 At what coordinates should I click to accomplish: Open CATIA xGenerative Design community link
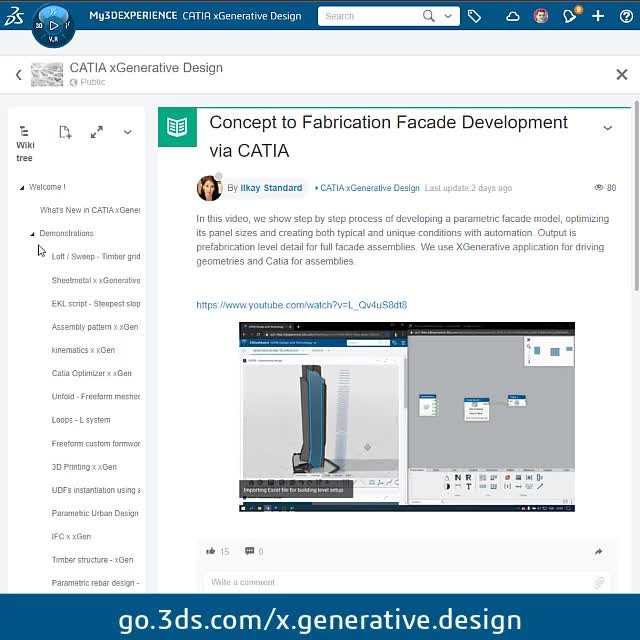coord(369,188)
